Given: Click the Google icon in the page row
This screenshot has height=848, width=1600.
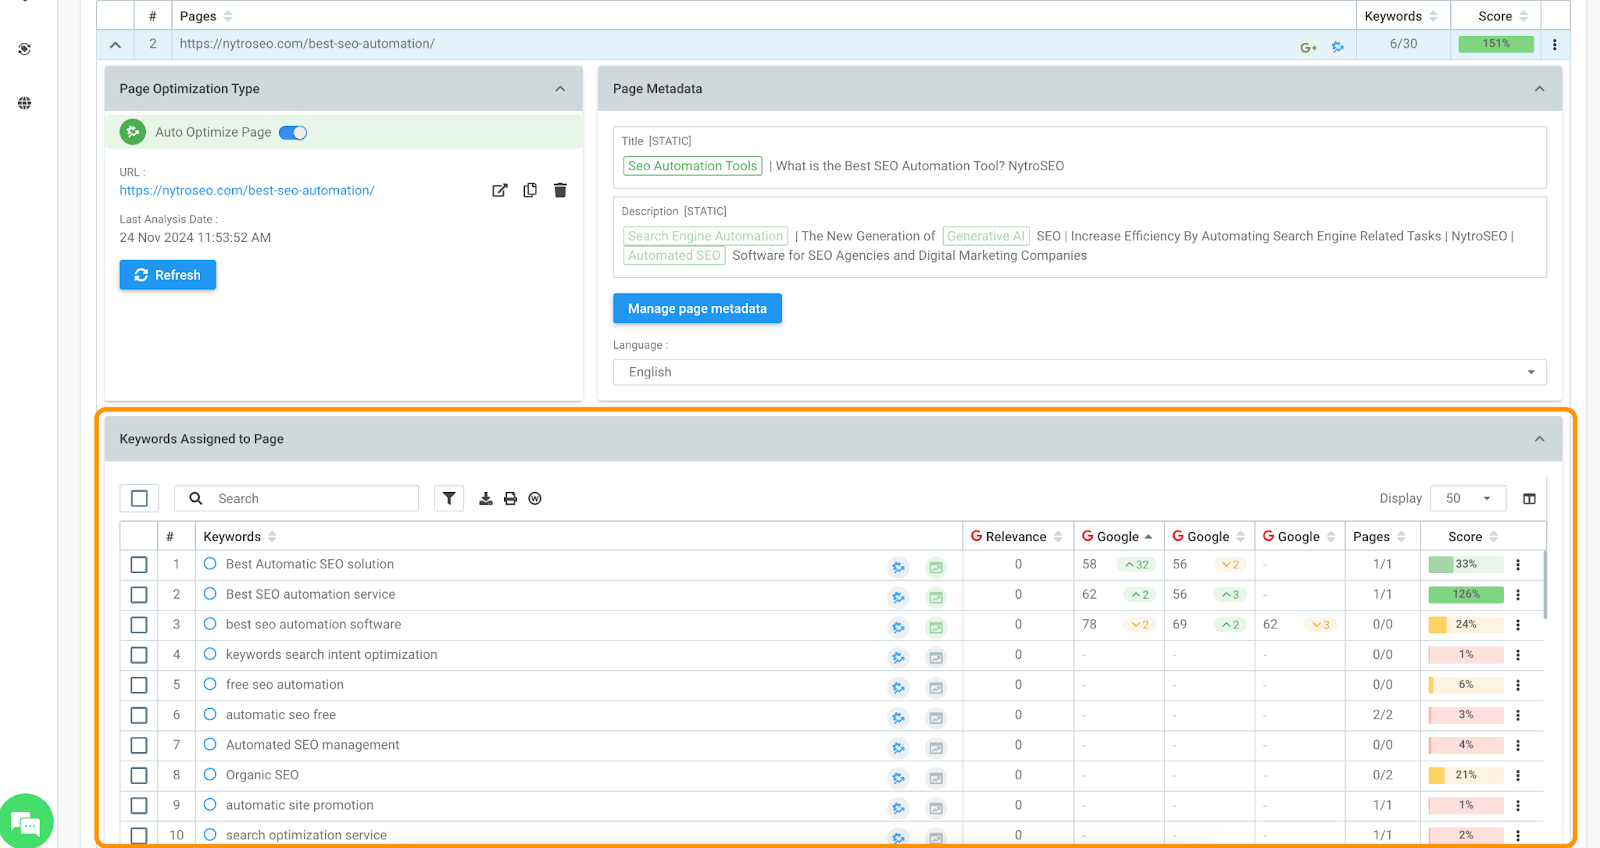Looking at the screenshot, I should click(x=1308, y=46).
